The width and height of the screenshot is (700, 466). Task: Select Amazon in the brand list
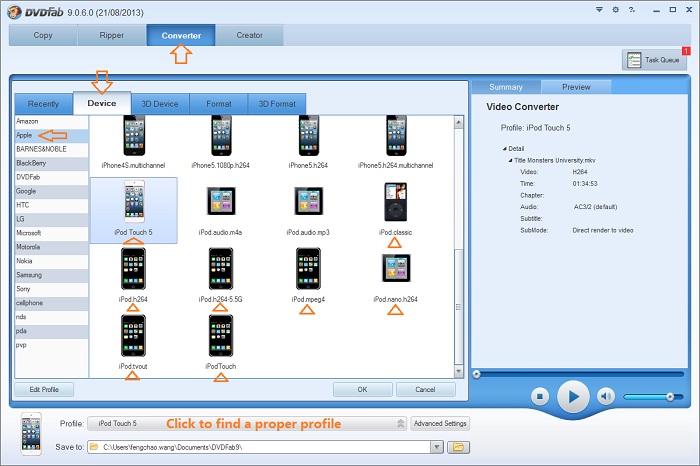click(x=51, y=121)
